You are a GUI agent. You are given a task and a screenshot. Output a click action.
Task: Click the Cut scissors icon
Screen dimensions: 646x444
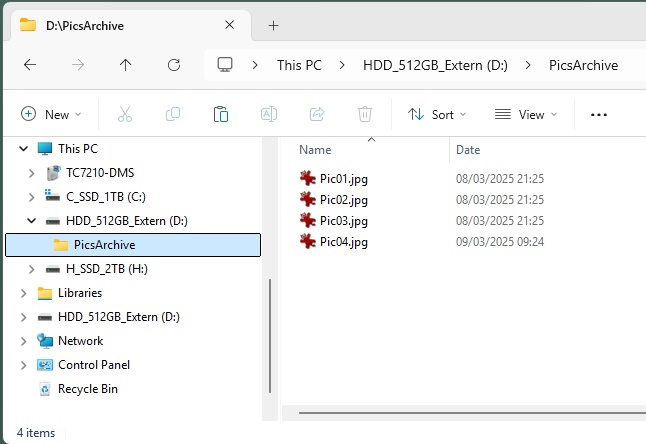125,114
